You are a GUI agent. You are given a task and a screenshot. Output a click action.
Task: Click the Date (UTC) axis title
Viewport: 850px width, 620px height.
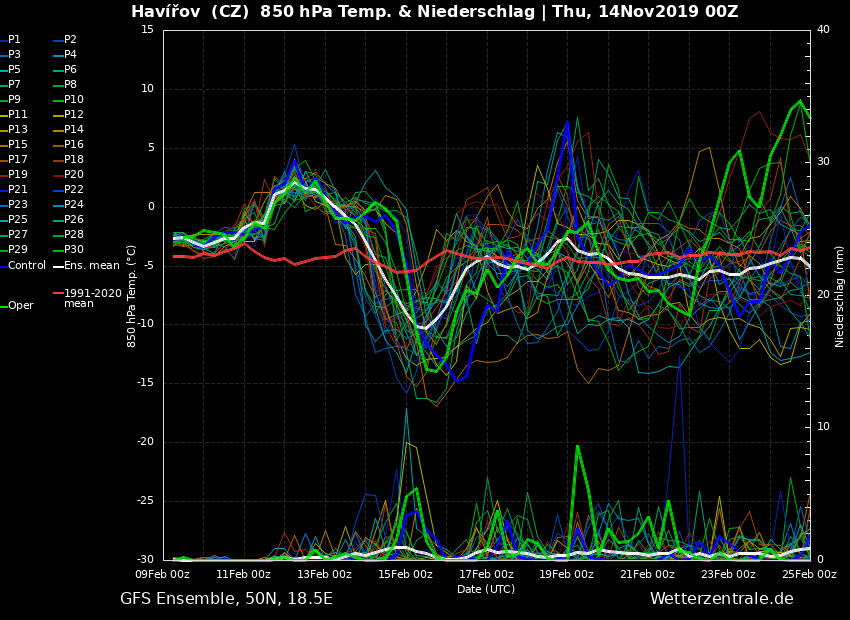click(486, 589)
